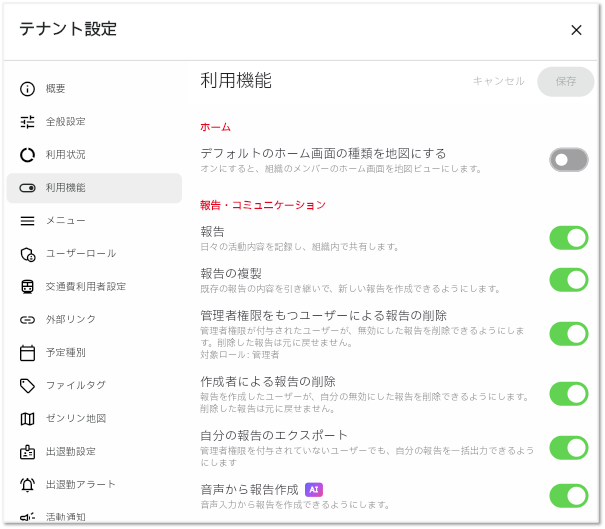
Task: Toggle 管理者権限をもつユーザーによる報告の削除
Action: (x=569, y=334)
